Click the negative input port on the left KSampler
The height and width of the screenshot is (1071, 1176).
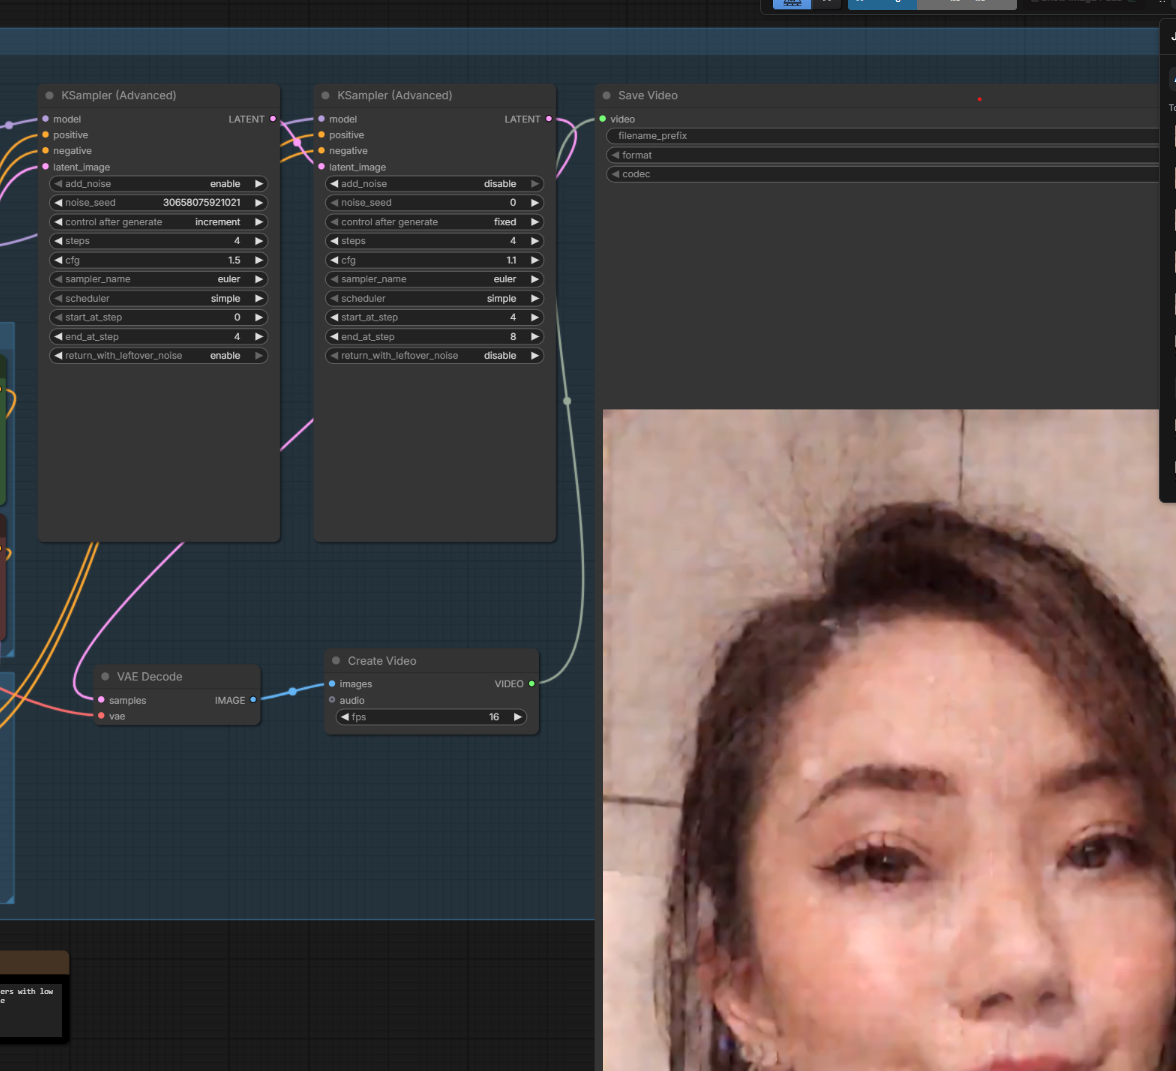(46, 151)
